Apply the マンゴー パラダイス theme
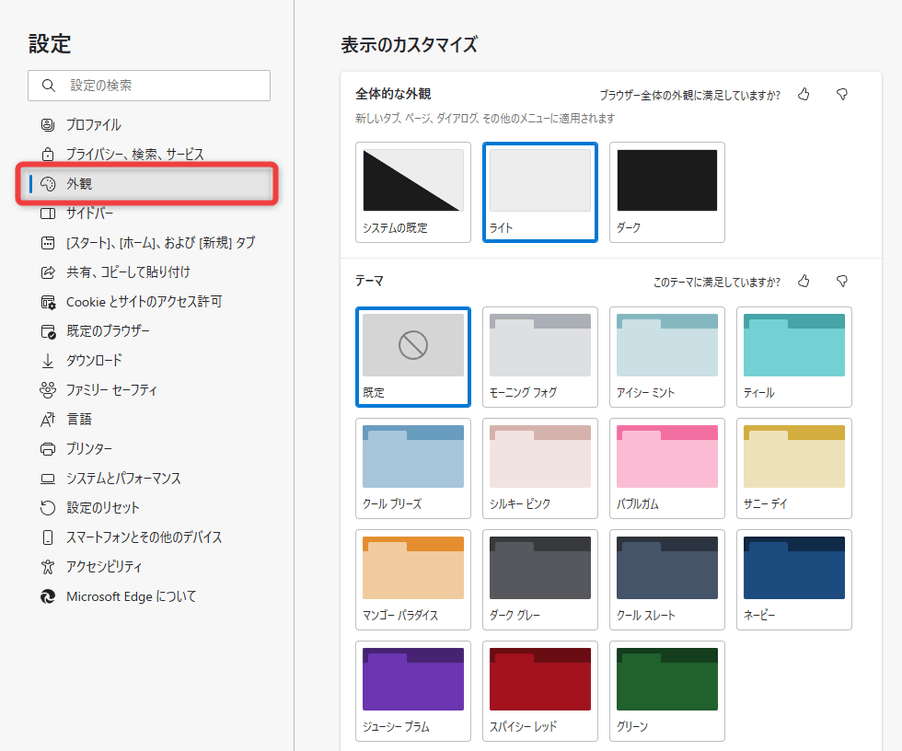Viewport: 902px width, 751px height. click(413, 580)
